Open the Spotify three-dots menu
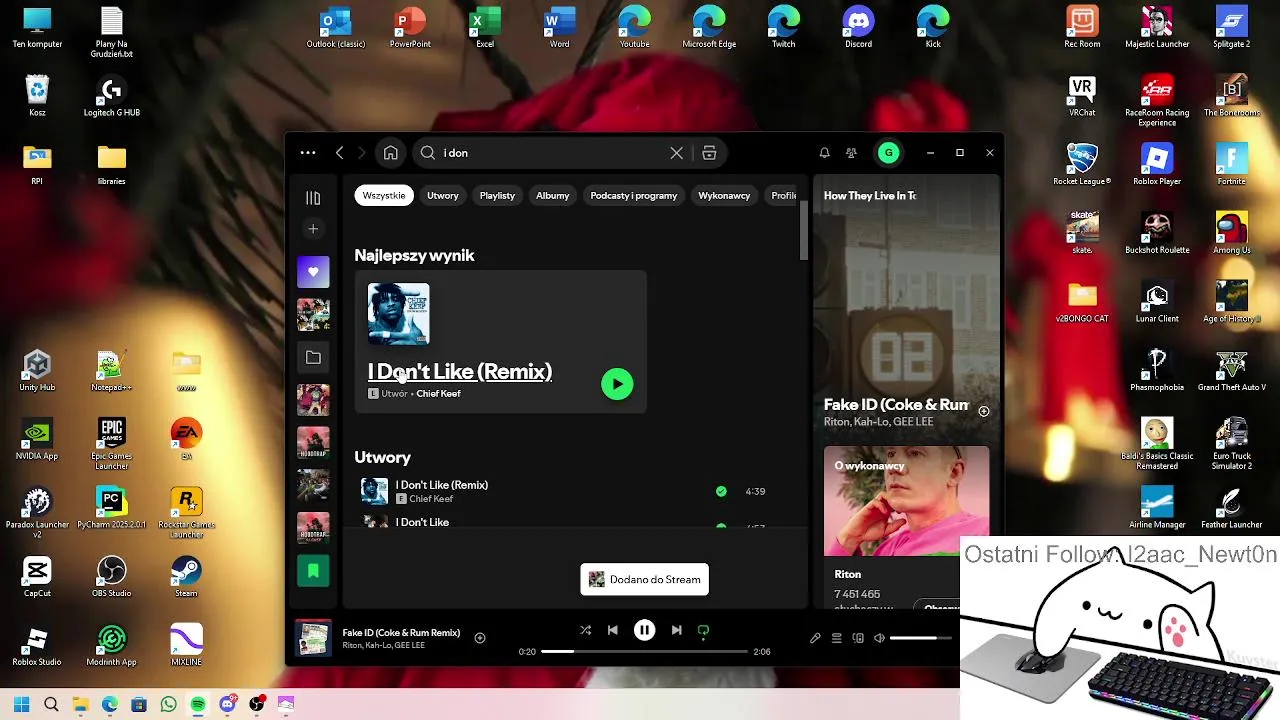Viewport: 1280px width, 720px height. (308, 153)
